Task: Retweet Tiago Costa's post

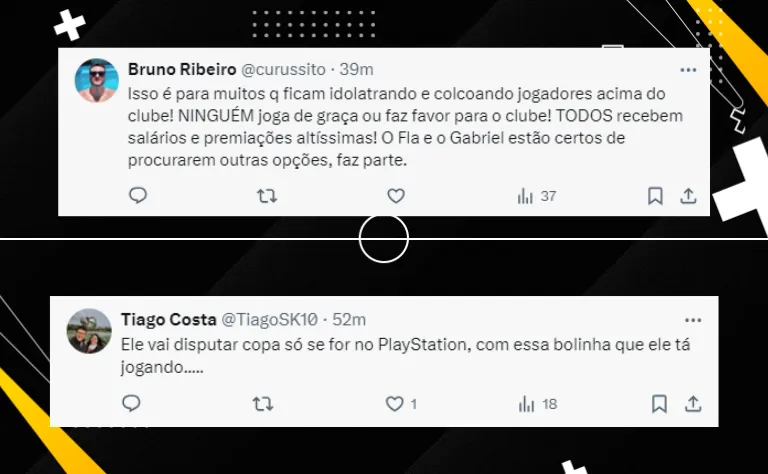Action: [x=263, y=404]
